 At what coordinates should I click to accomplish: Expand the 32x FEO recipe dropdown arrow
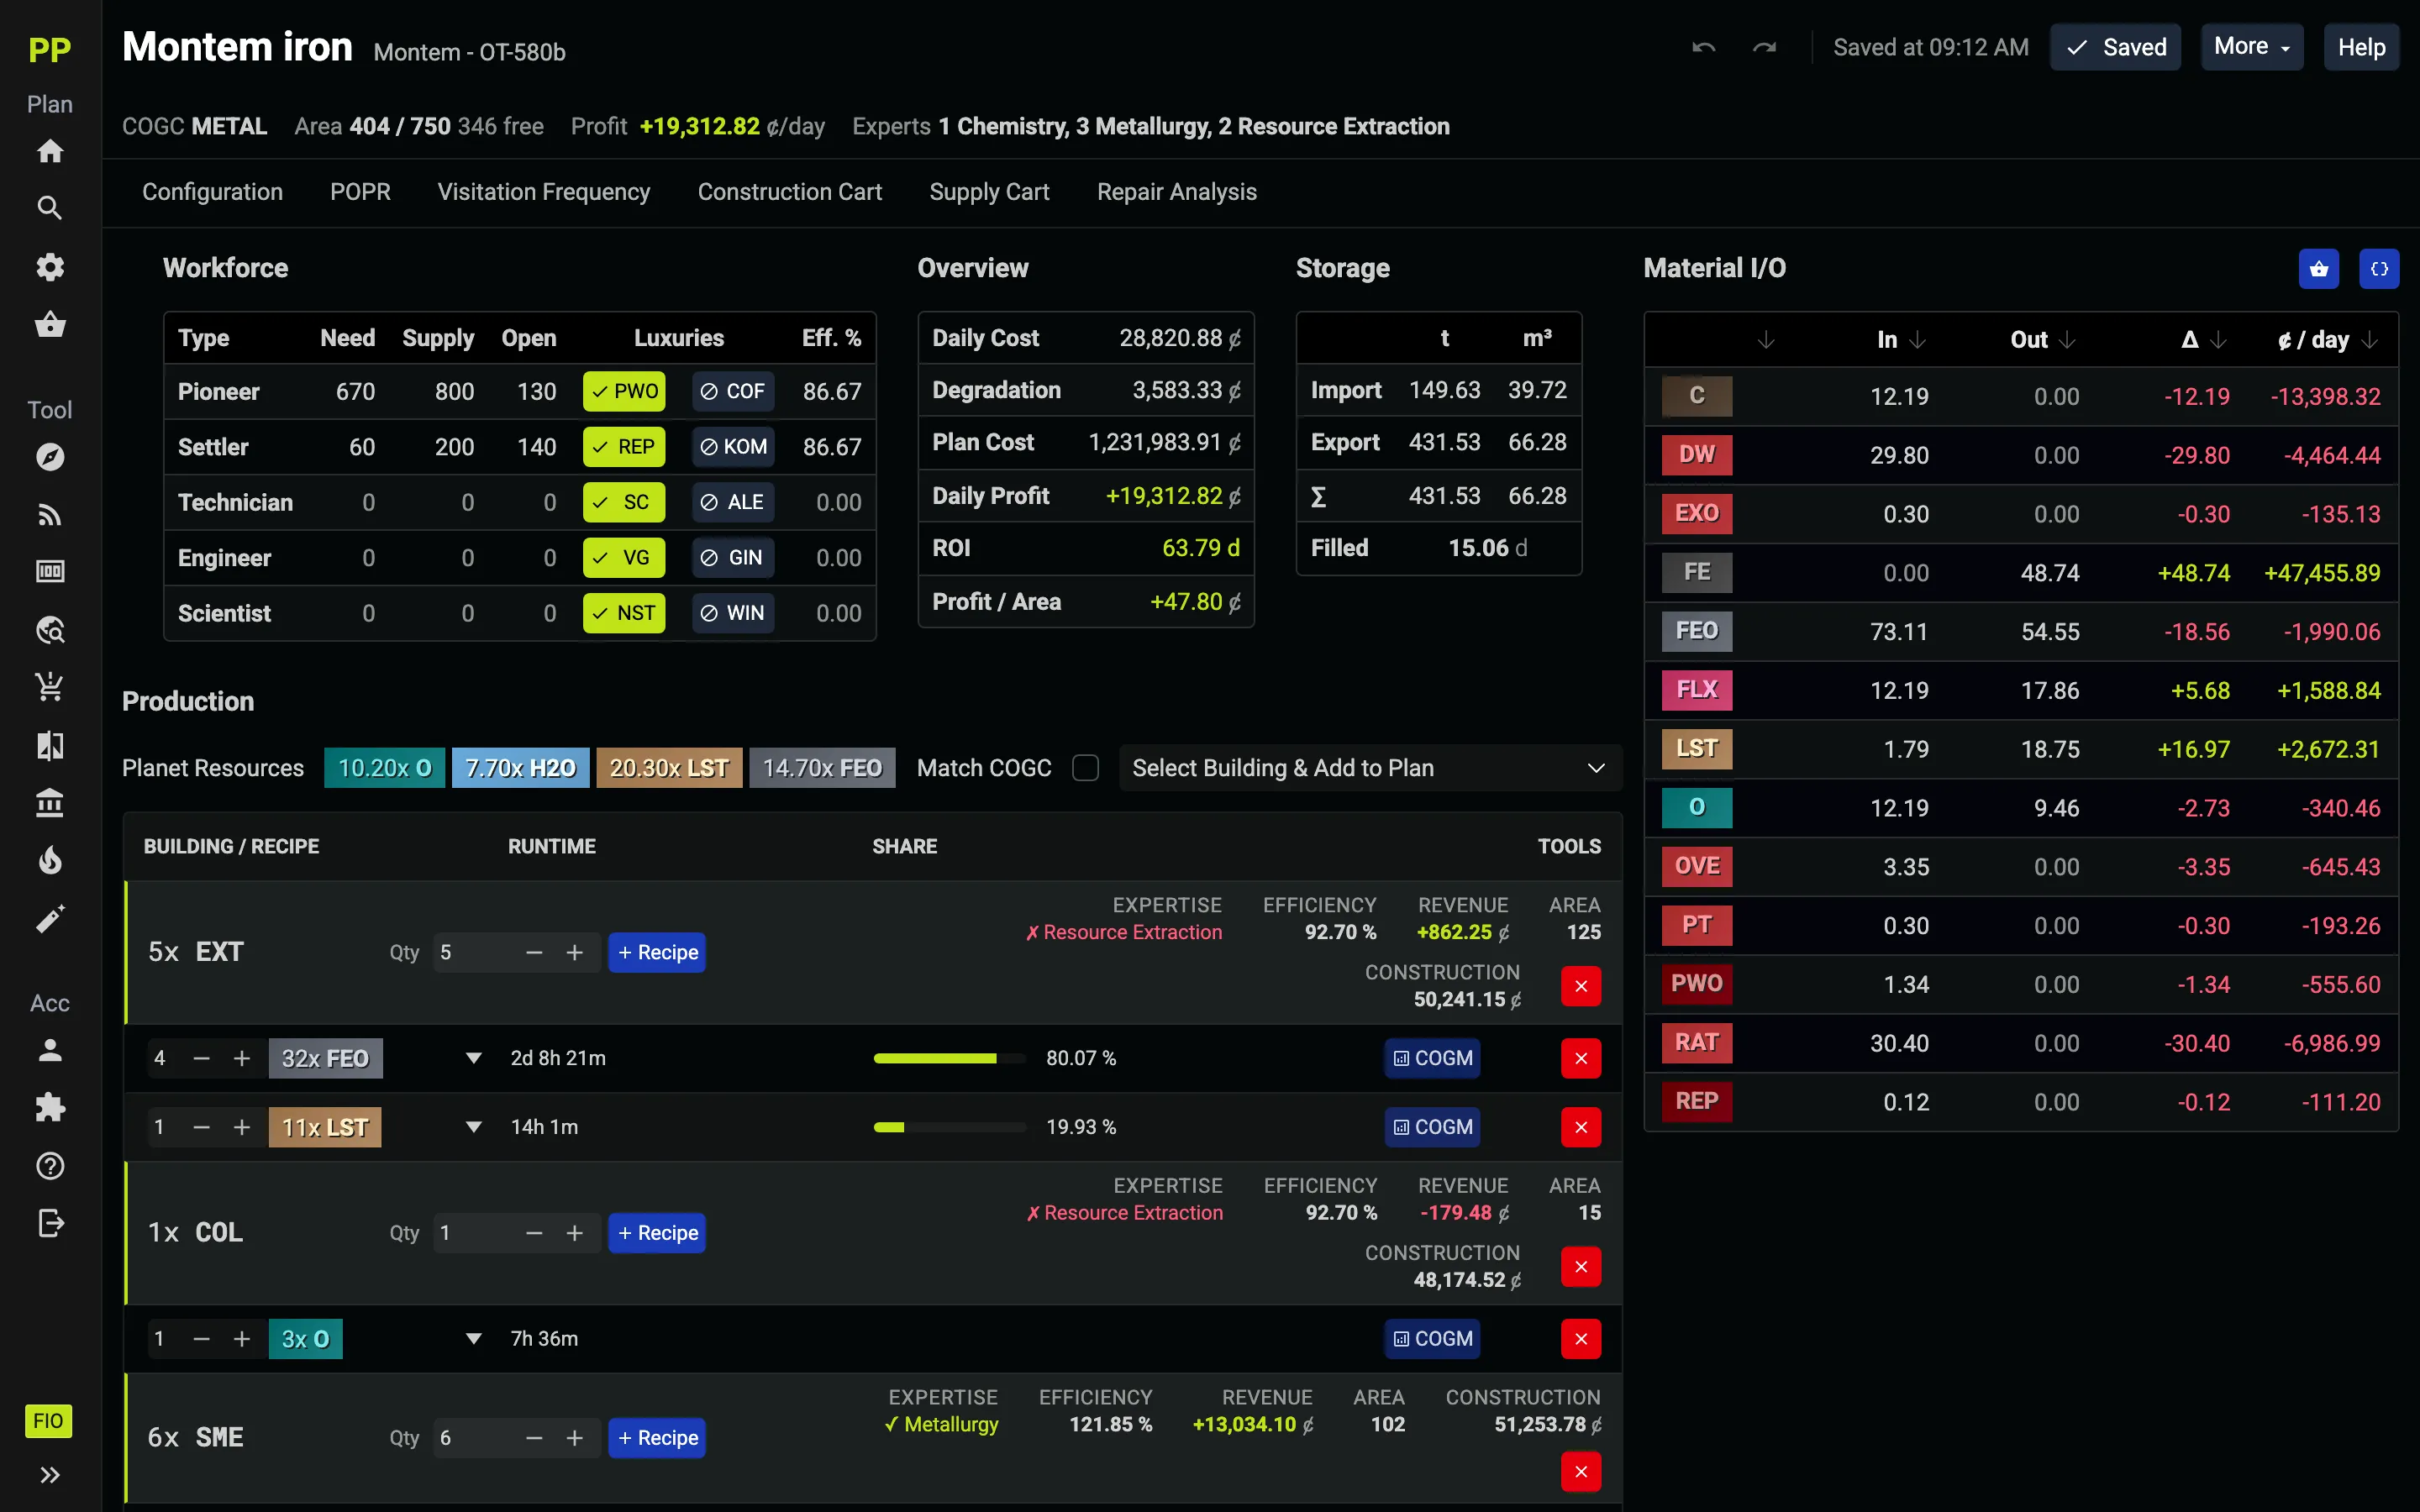pos(474,1058)
